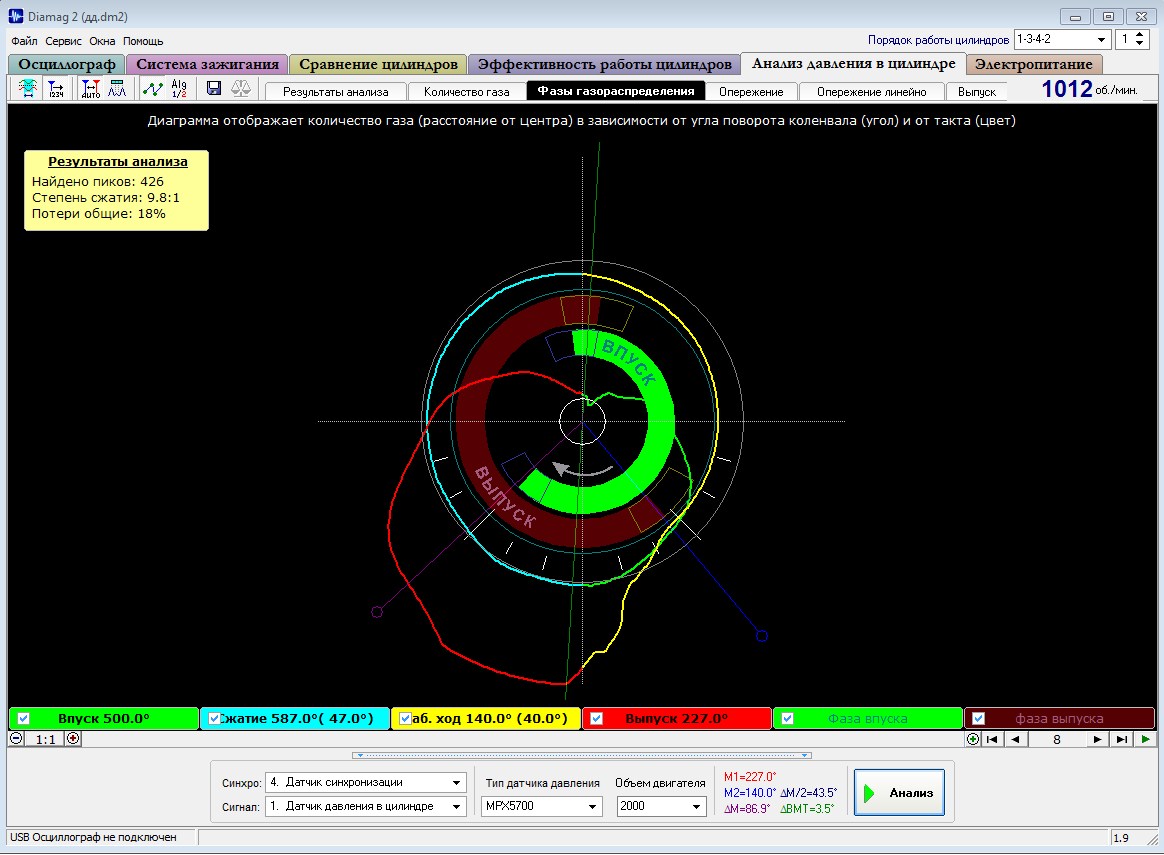The image size is (1164, 855).
Task: Toggle the Раб. ход 140.0° checkbox
Action: click(x=405, y=718)
